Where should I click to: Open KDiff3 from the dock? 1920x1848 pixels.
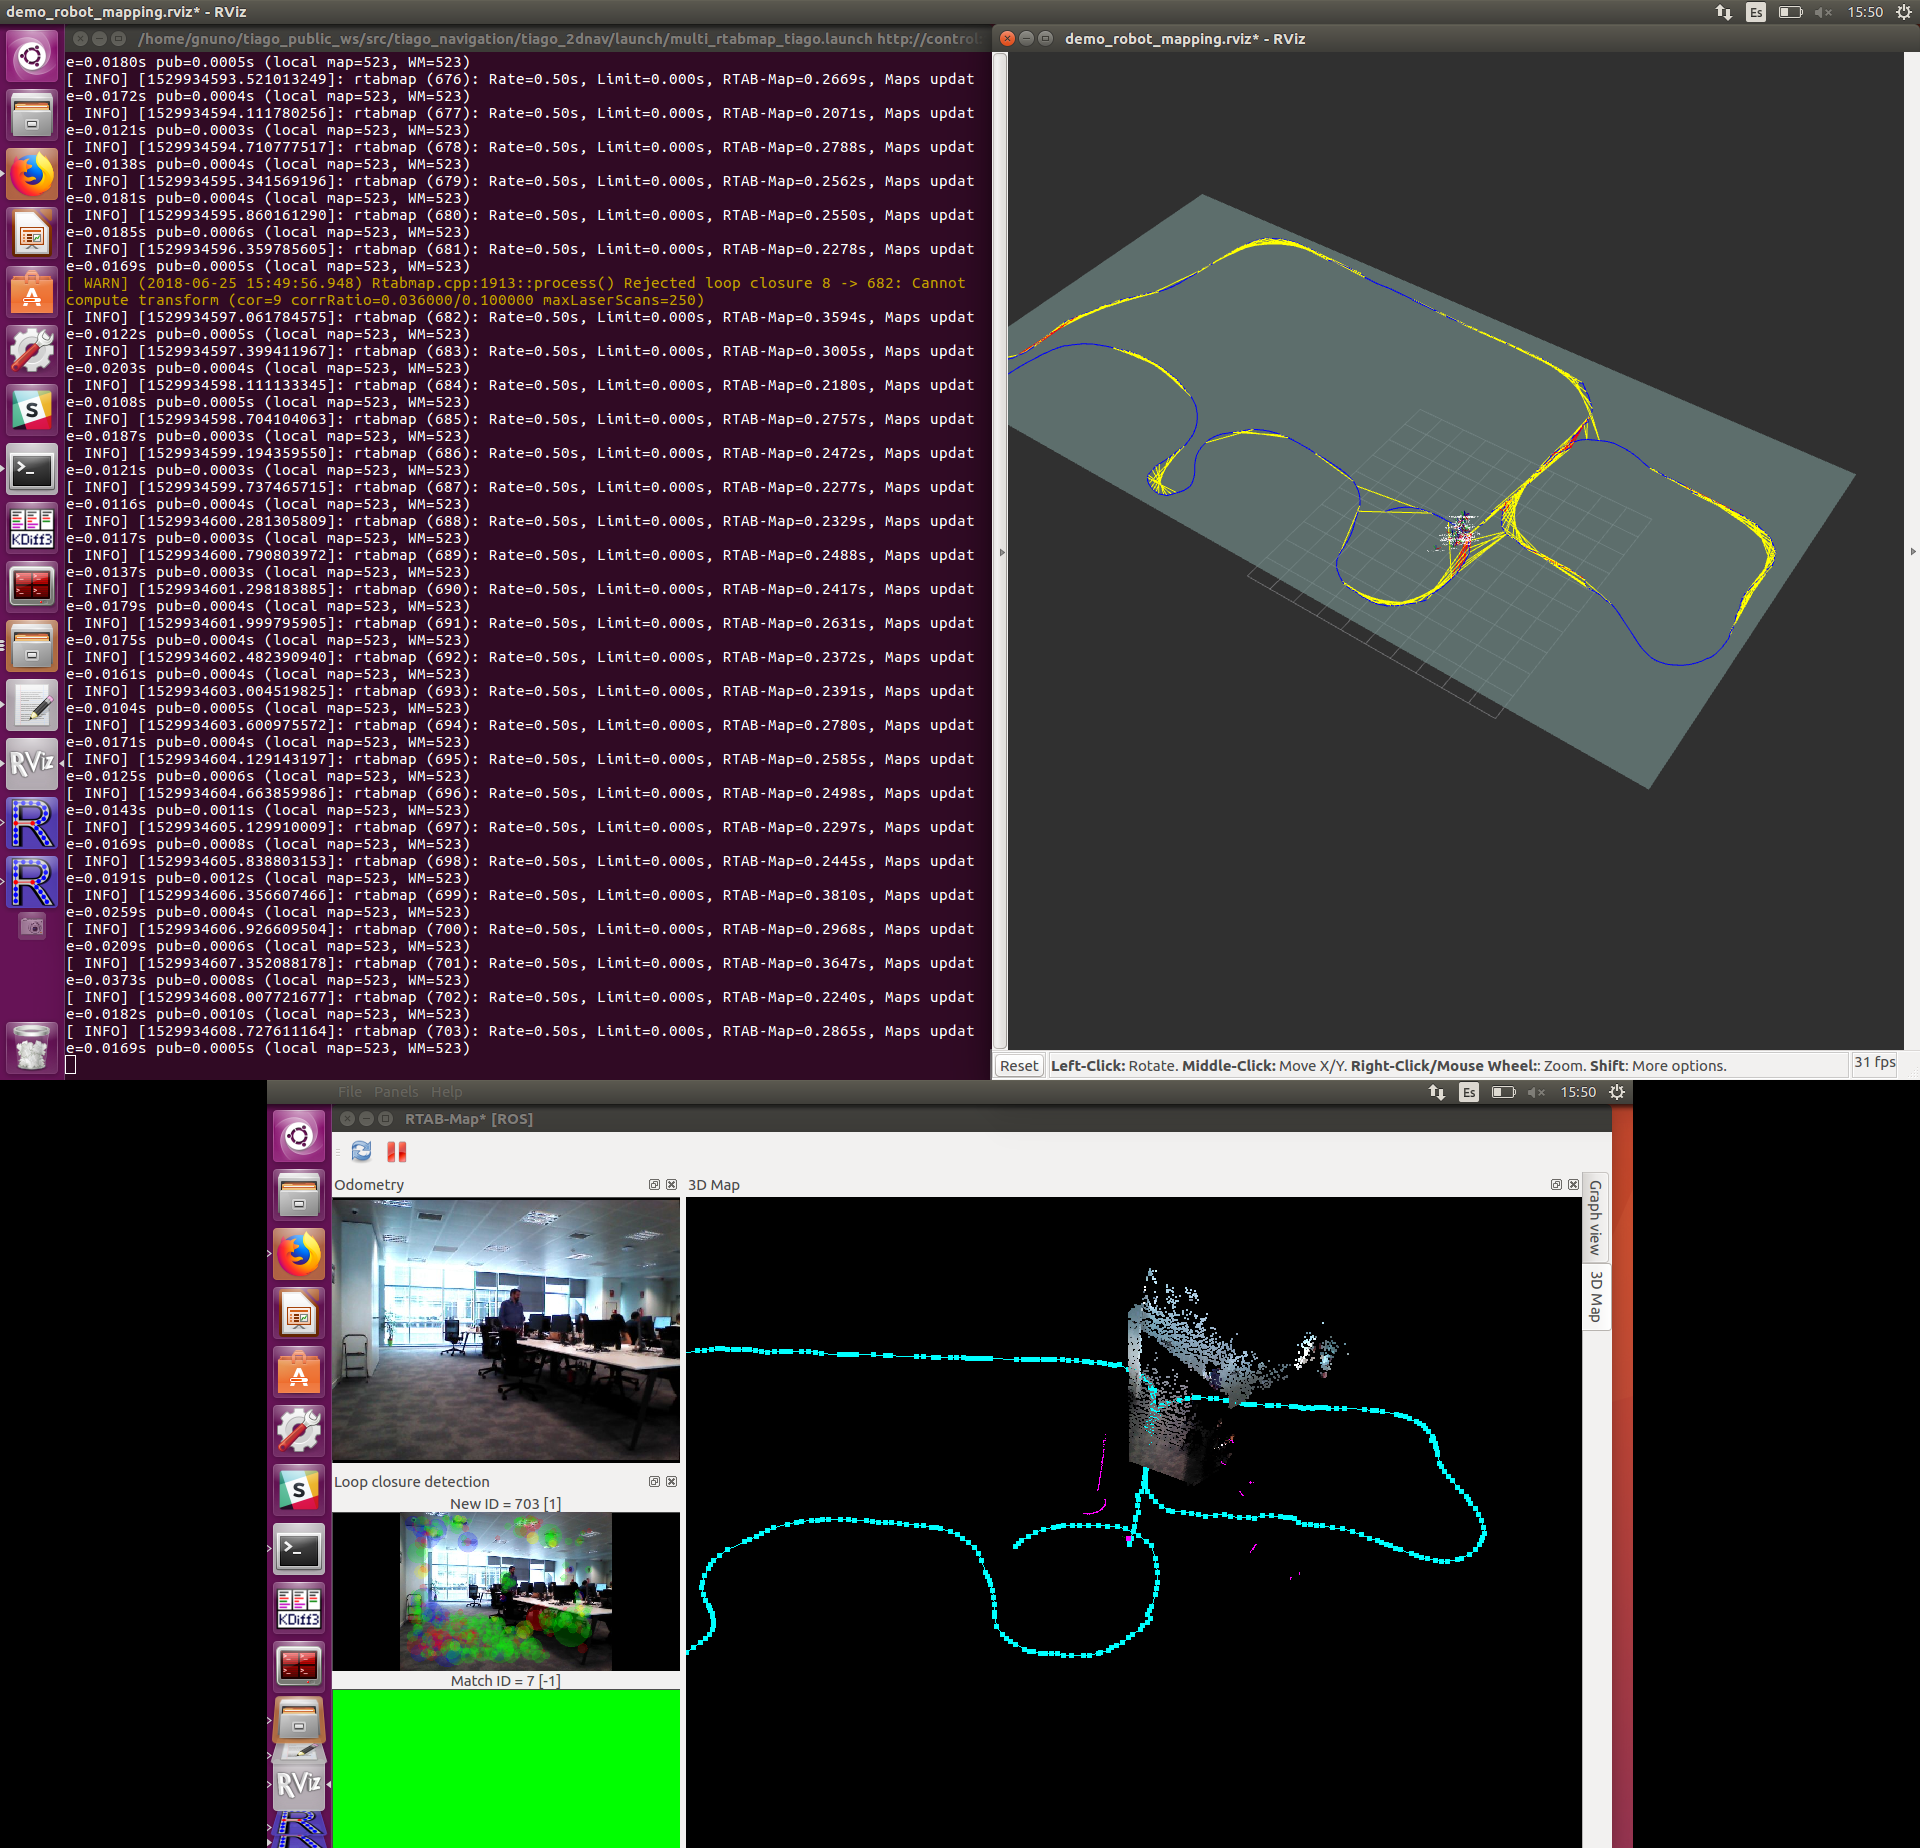point(32,527)
